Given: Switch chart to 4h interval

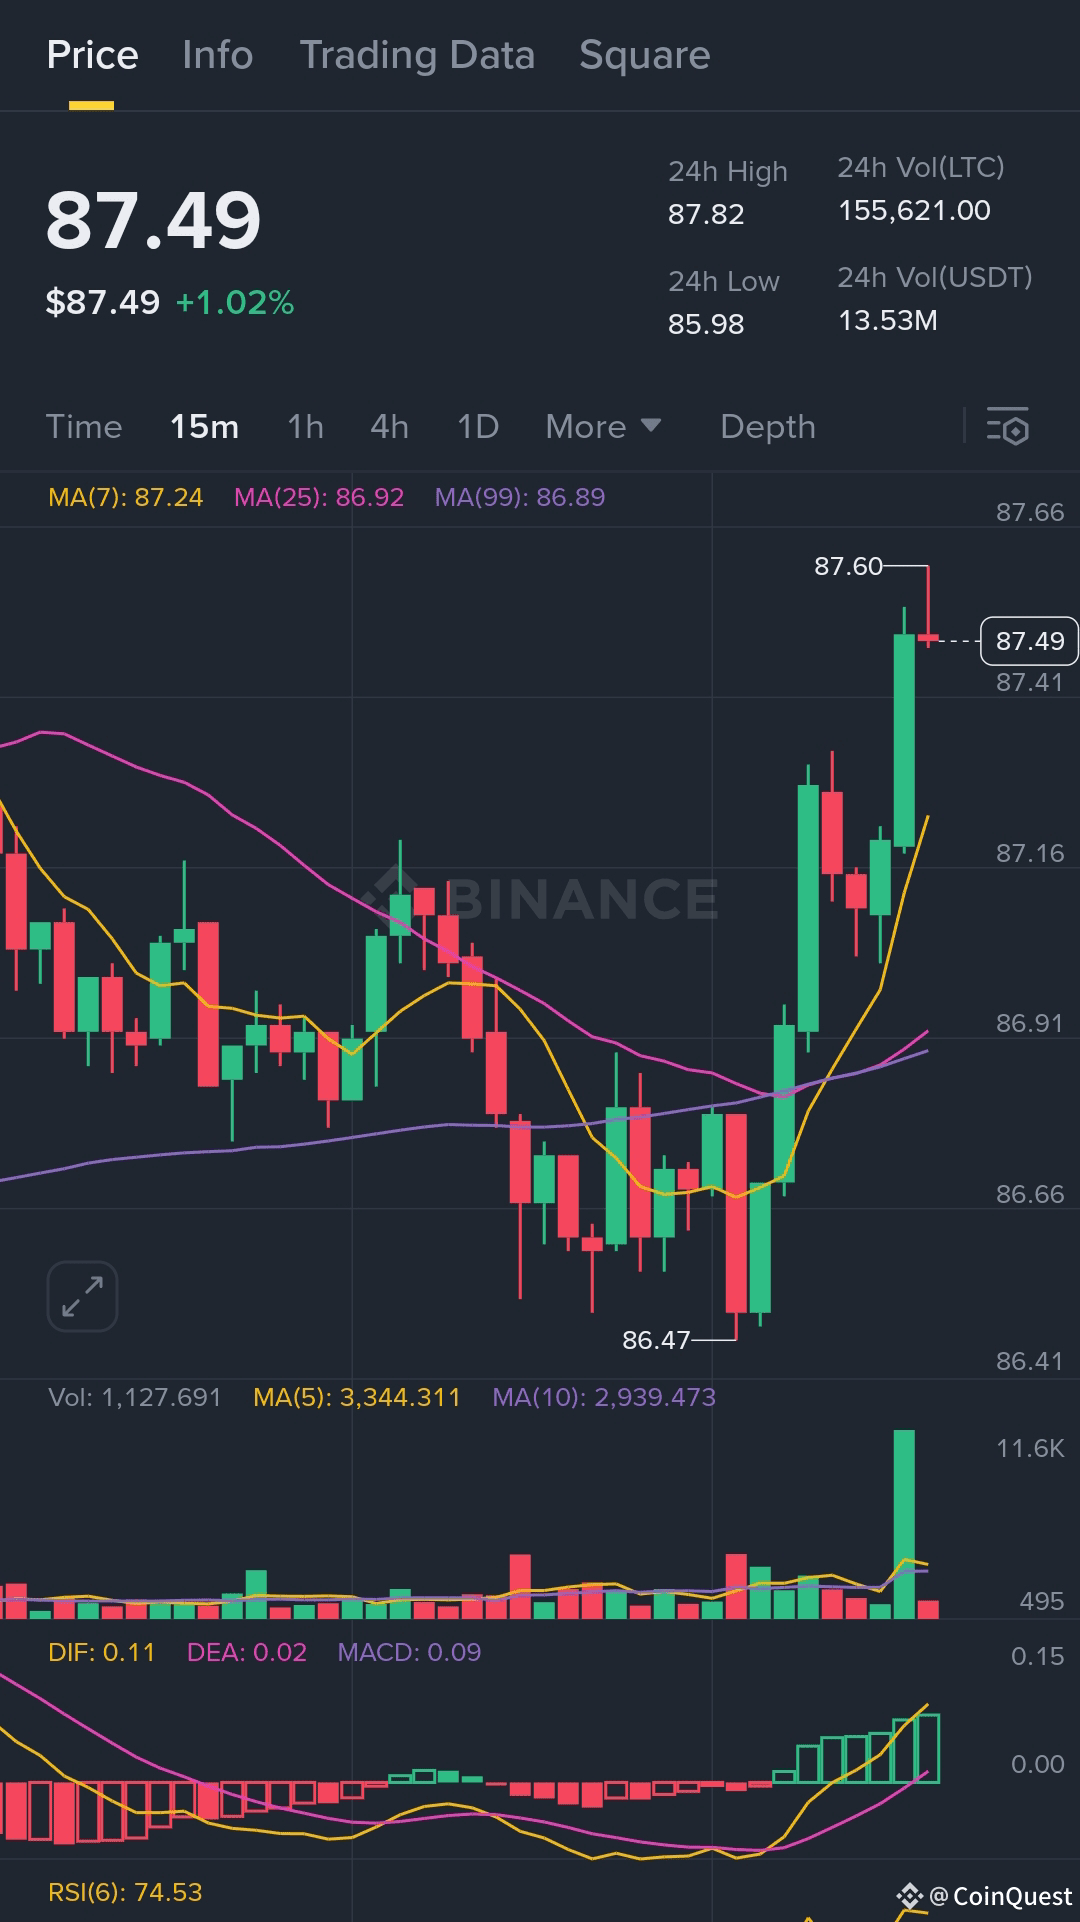Looking at the screenshot, I should [389, 427].
